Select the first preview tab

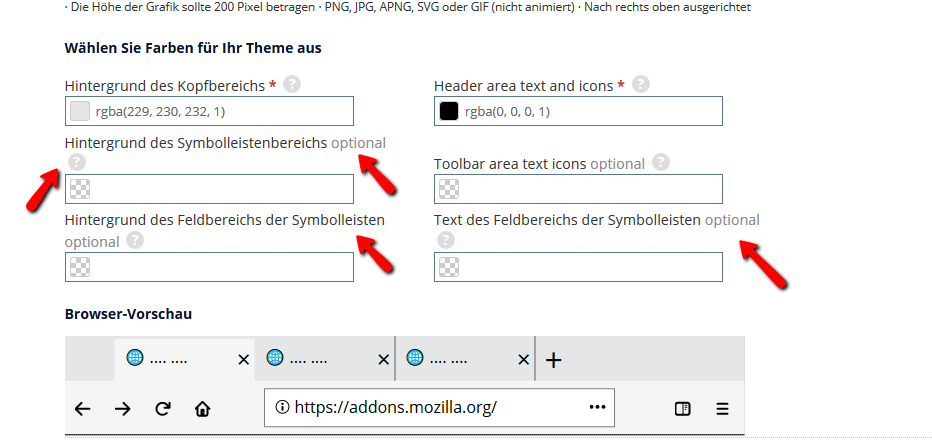point(184,359)
